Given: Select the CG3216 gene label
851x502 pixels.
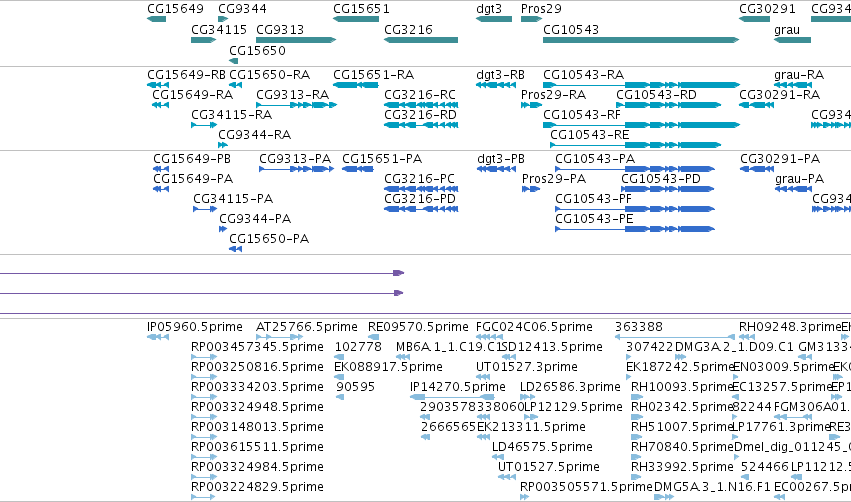Looking at the screenshot, I should coord(408,30).
